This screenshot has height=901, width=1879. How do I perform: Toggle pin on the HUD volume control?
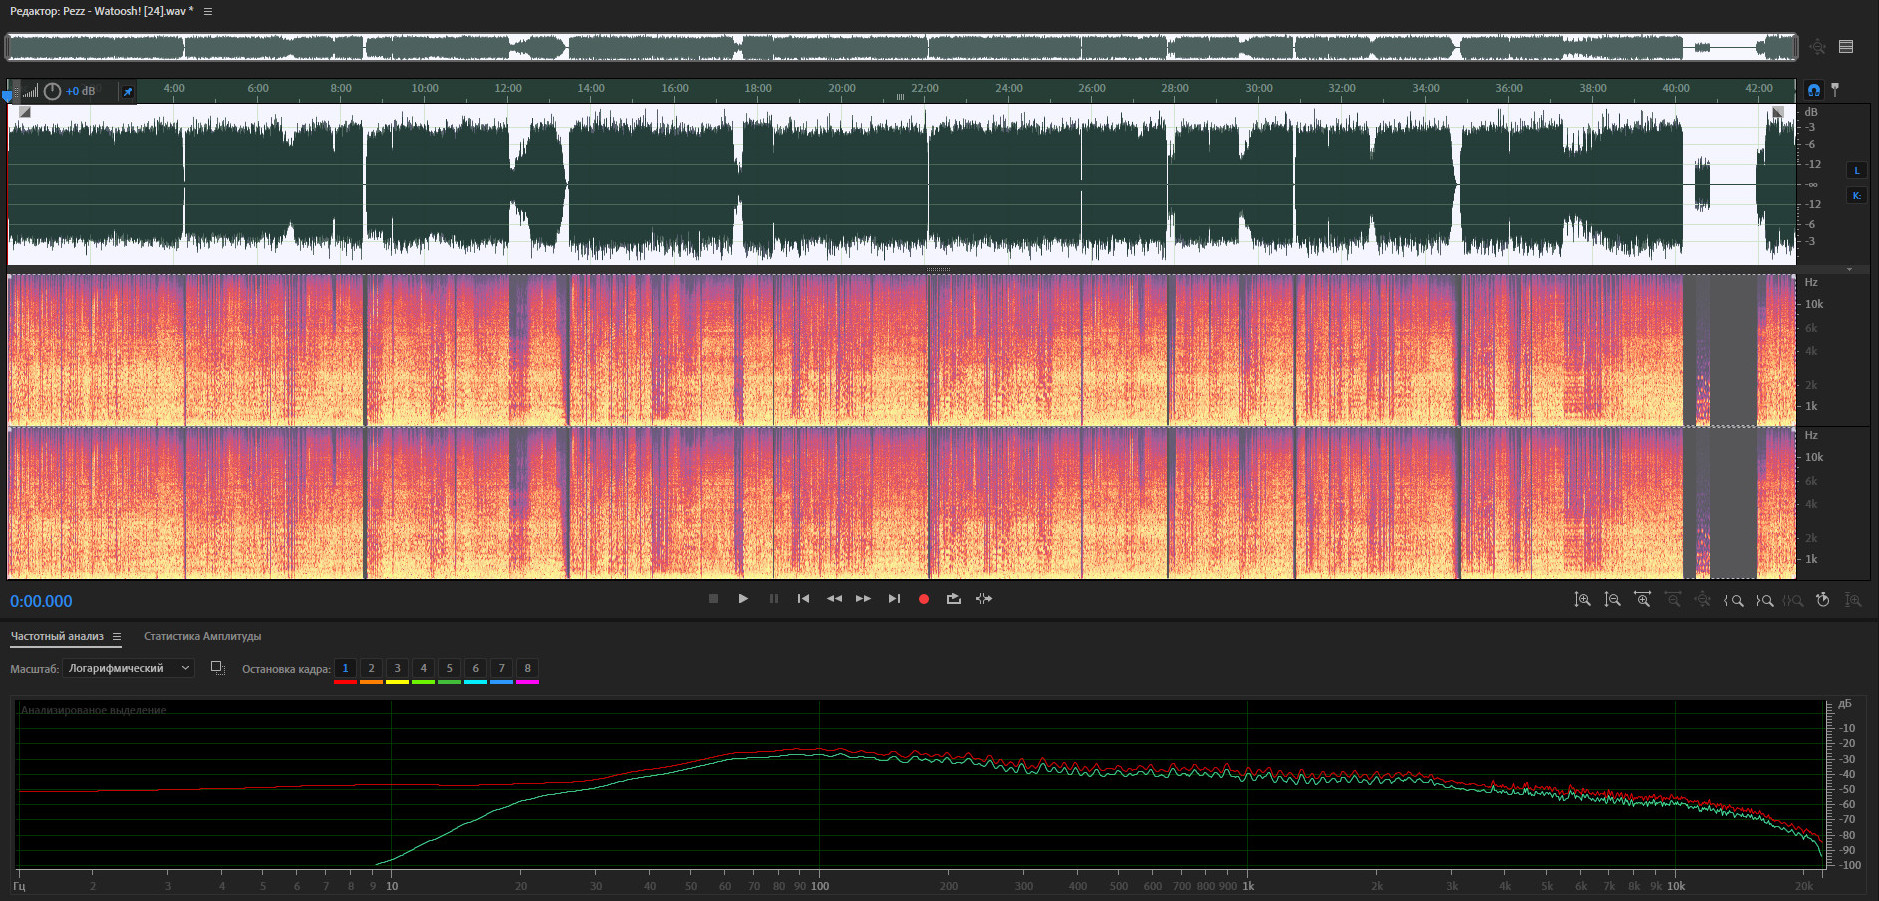(127, 92)
